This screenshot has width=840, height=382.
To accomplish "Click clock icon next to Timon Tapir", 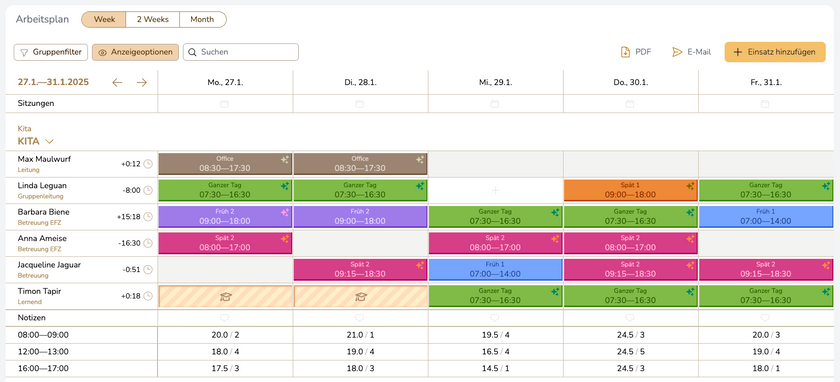I will coord(148,296).
